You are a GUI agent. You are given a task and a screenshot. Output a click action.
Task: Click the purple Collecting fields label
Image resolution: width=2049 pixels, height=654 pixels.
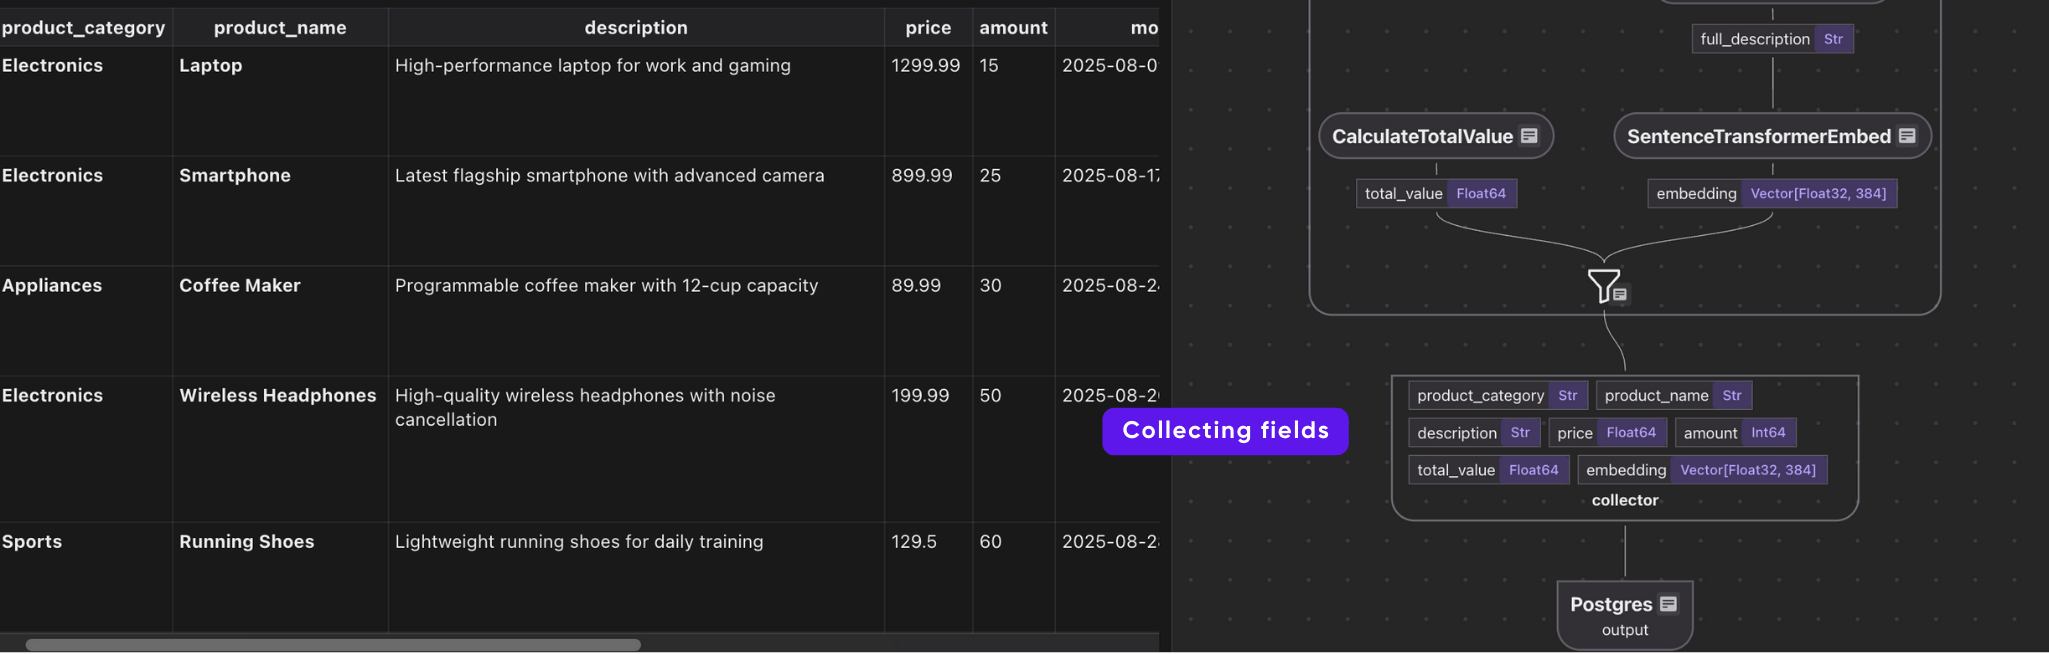(1224, 431)
